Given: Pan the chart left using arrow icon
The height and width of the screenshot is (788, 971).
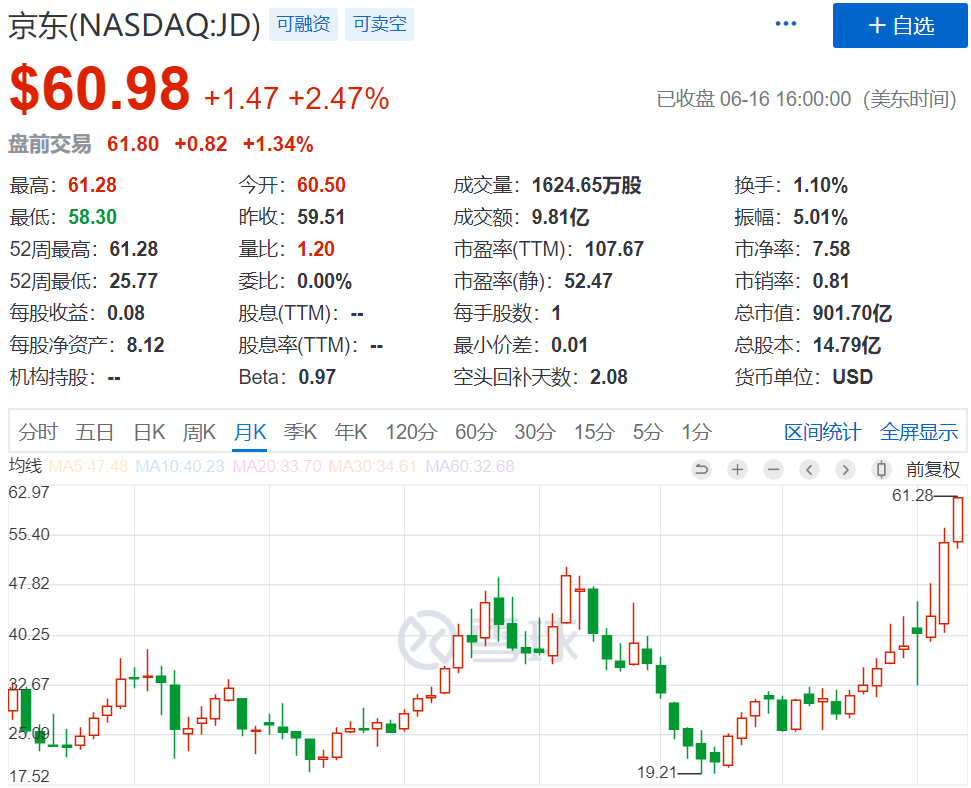Looking at the screenshot, I should click(809, 469).
